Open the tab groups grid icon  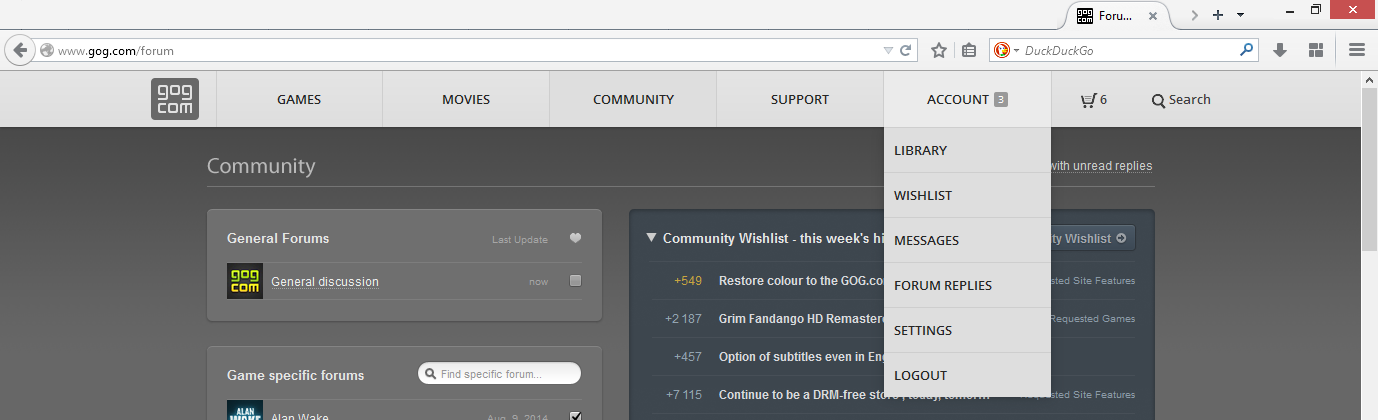coord(1316,50)
